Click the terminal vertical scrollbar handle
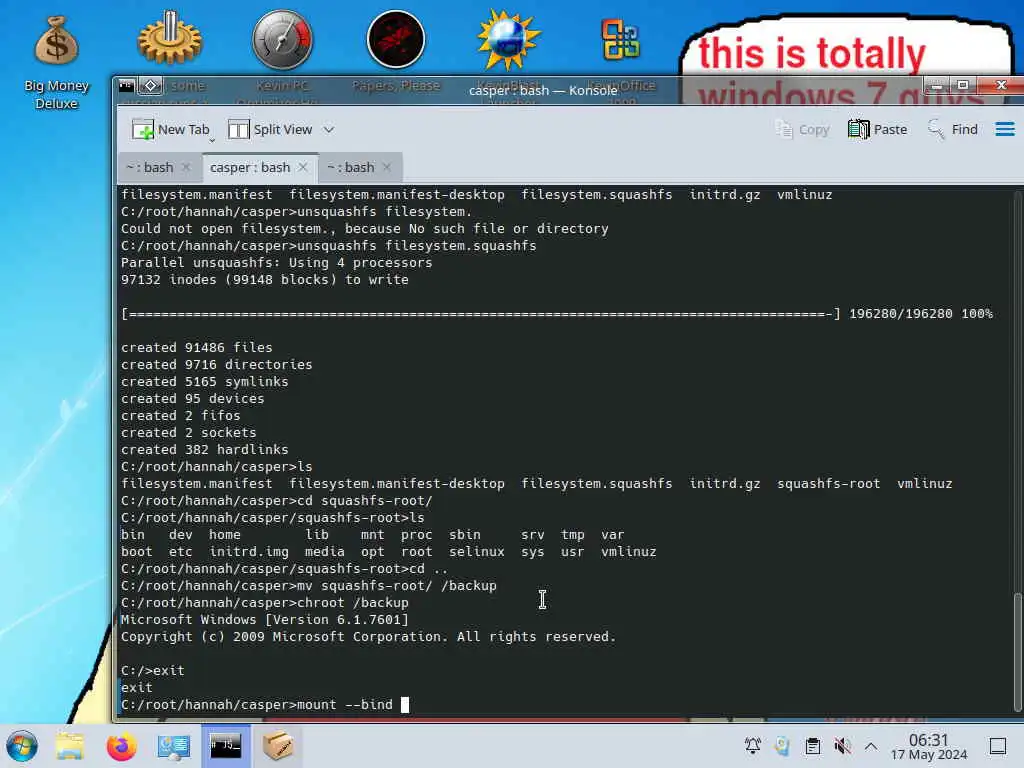The width and height of the screenshot is (1024, 768). pos(1017,652)
